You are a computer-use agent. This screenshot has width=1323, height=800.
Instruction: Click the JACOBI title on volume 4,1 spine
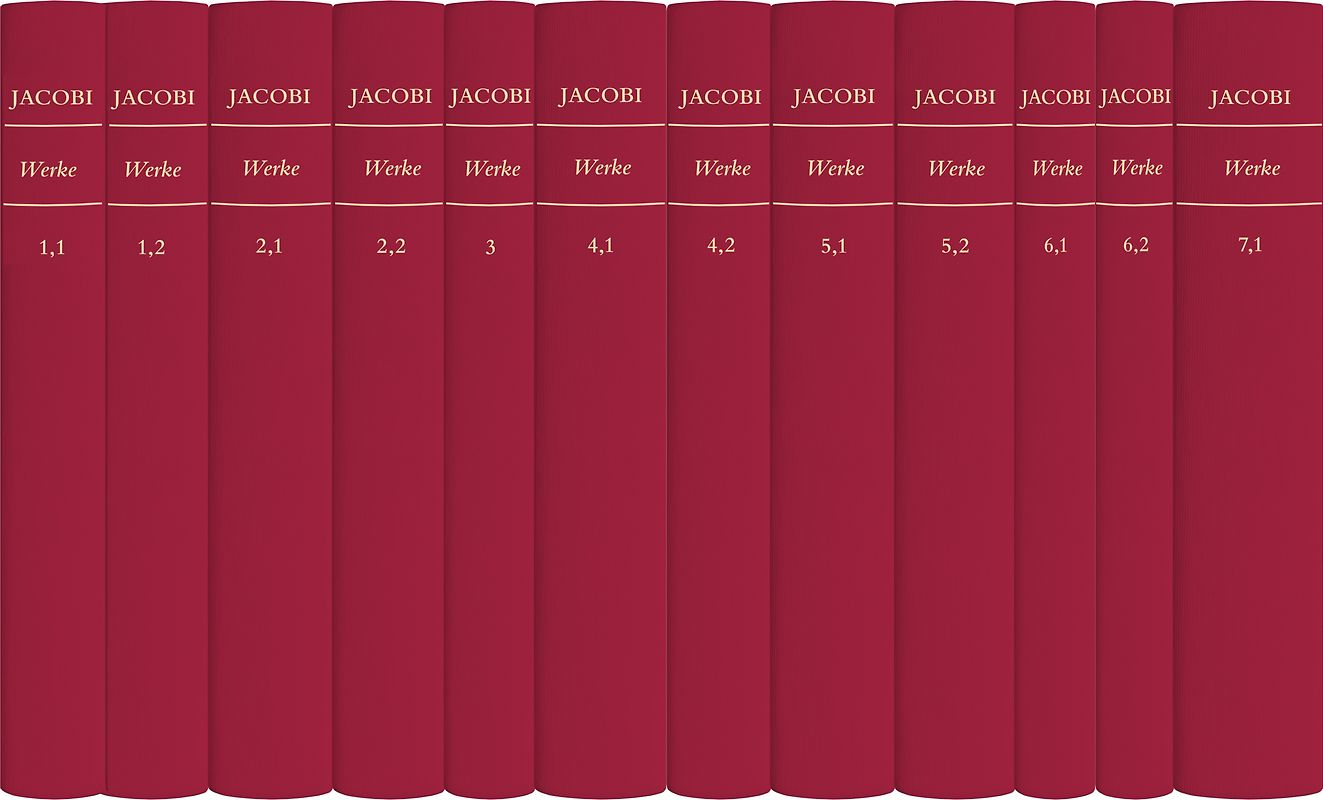[x=600, y=96]
